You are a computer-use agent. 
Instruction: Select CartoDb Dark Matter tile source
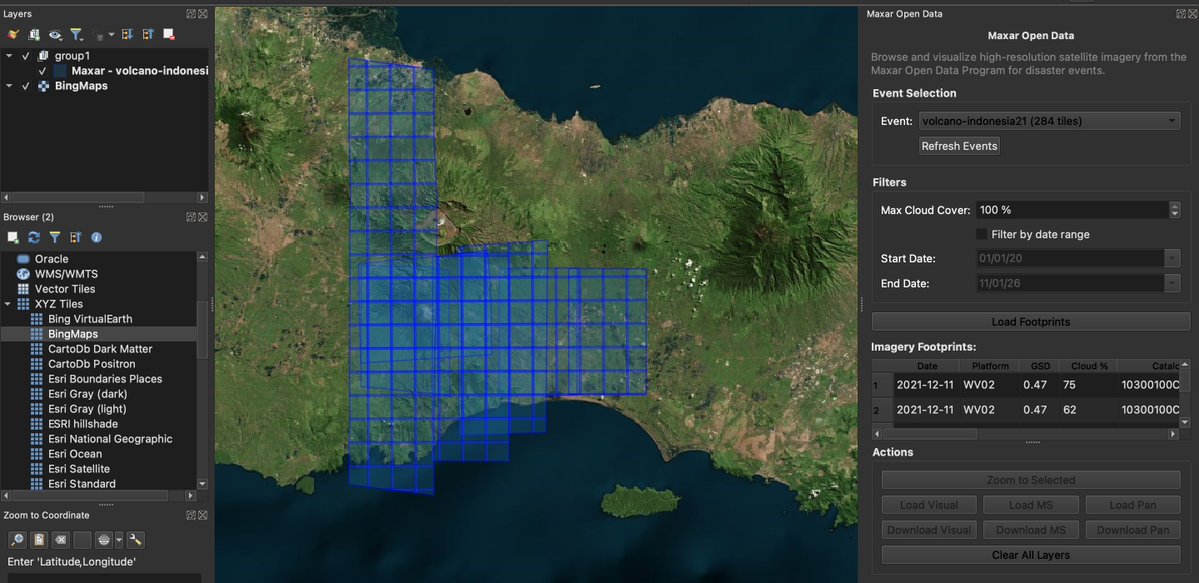coord(100,349)
